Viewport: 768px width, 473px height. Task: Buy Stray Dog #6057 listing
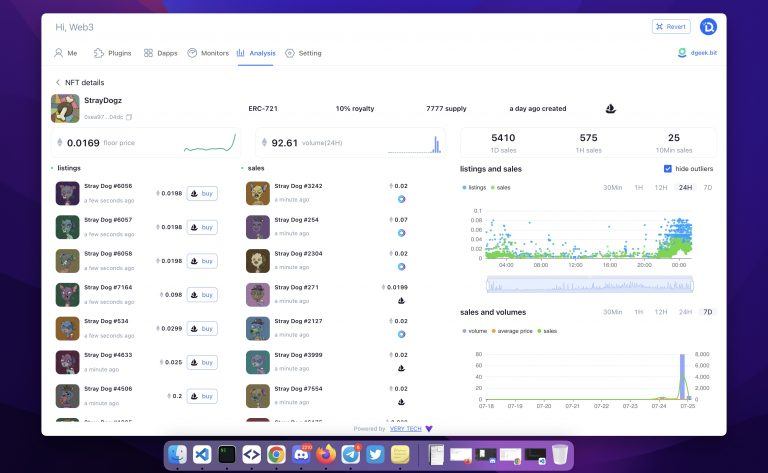coord(202,227)
